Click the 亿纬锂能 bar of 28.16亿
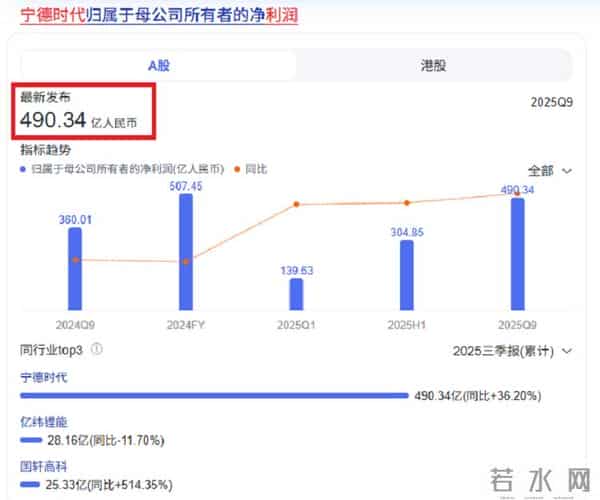This screenshot has height=500, width=600. [x=31, y=440]
